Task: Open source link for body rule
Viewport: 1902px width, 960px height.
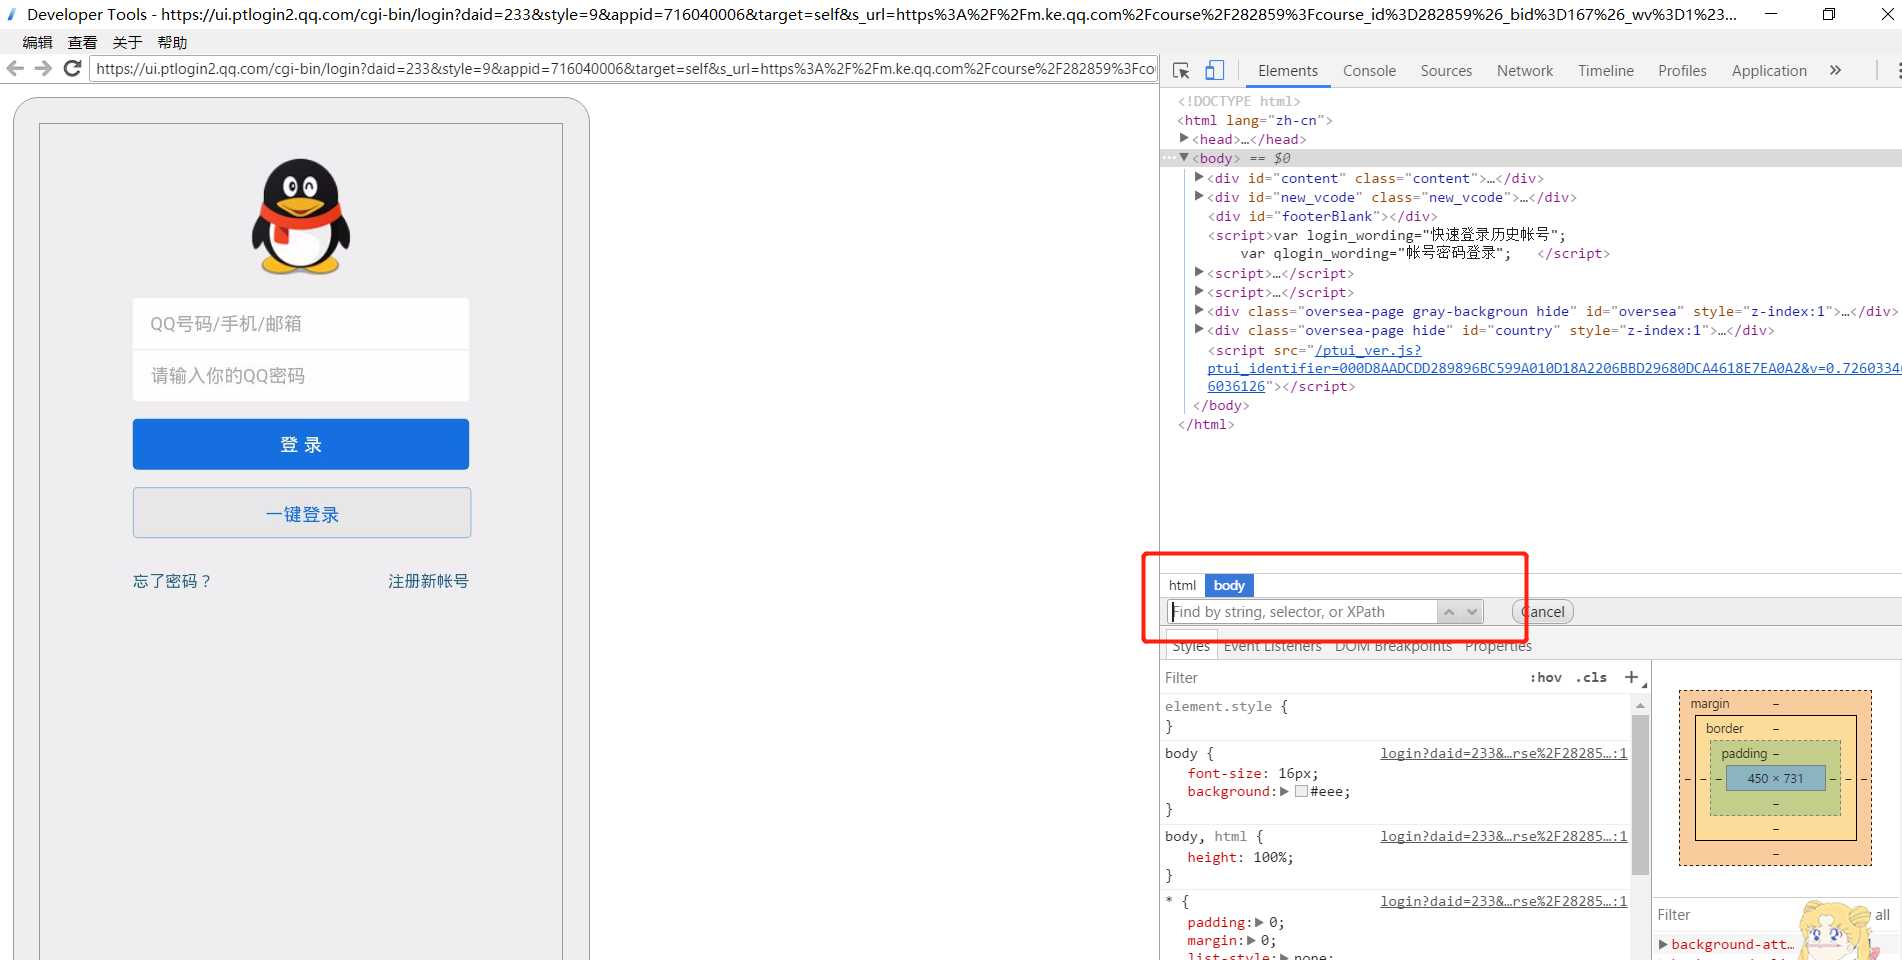Action: (1503, 753)
